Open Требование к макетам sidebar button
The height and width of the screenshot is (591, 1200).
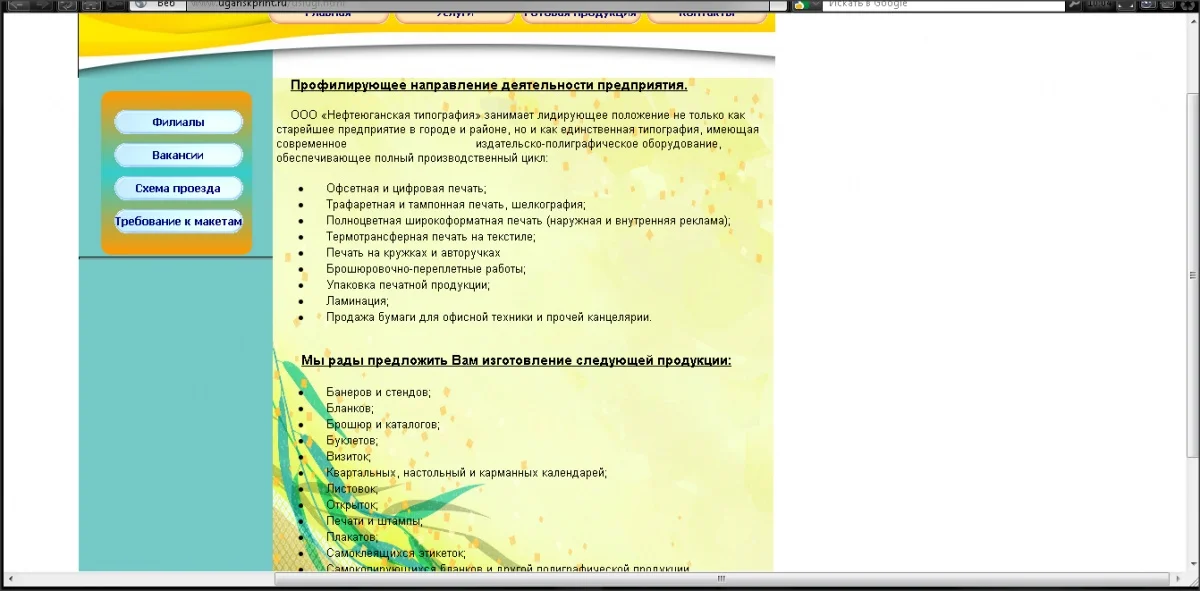[178, 221]
